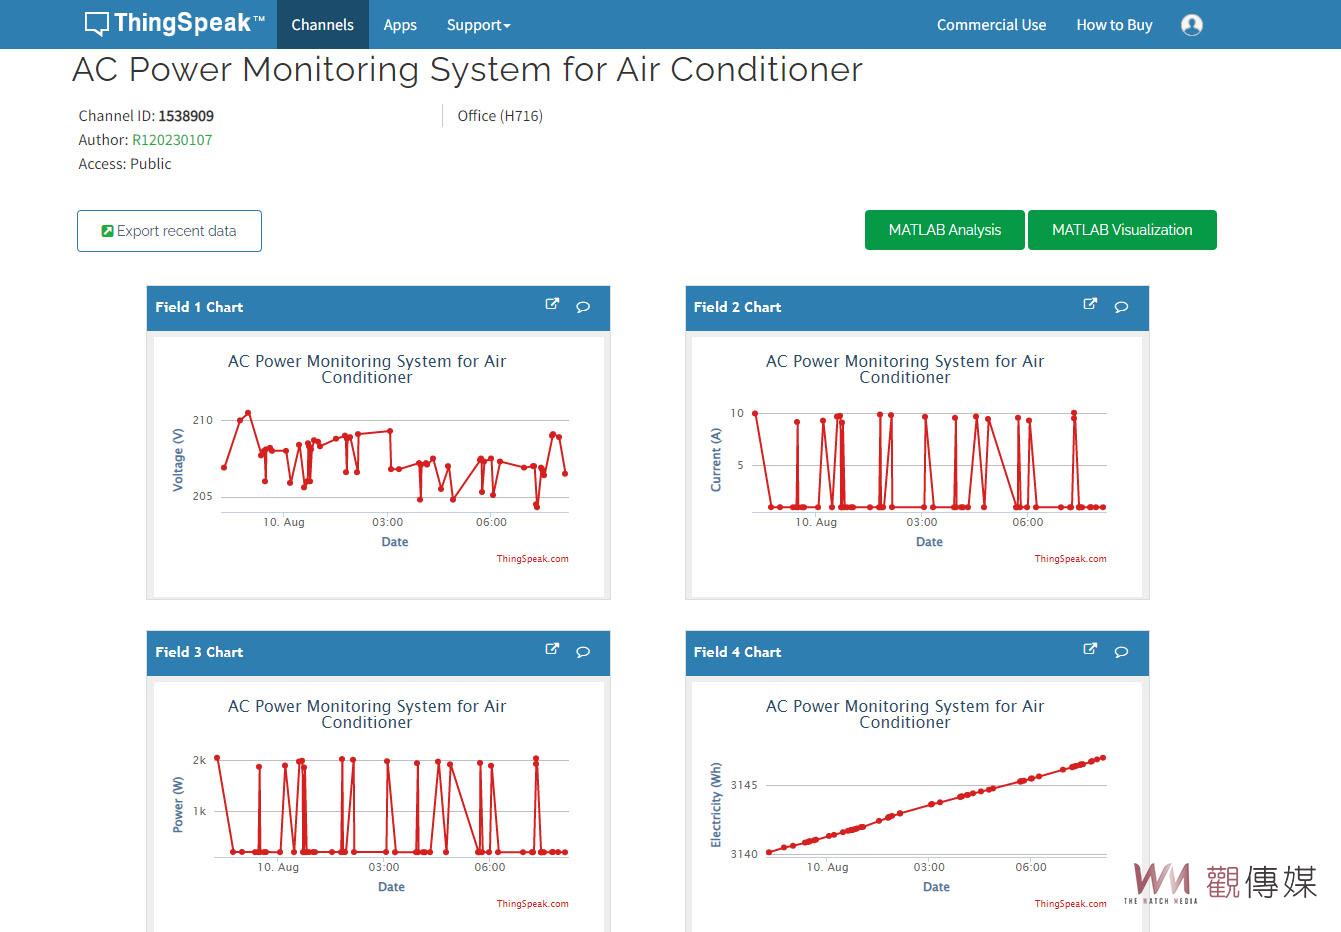This screenshot has width=1341, height=932.
Task: Click Field 3 Chart comment bubble icon
Action: 583,652
